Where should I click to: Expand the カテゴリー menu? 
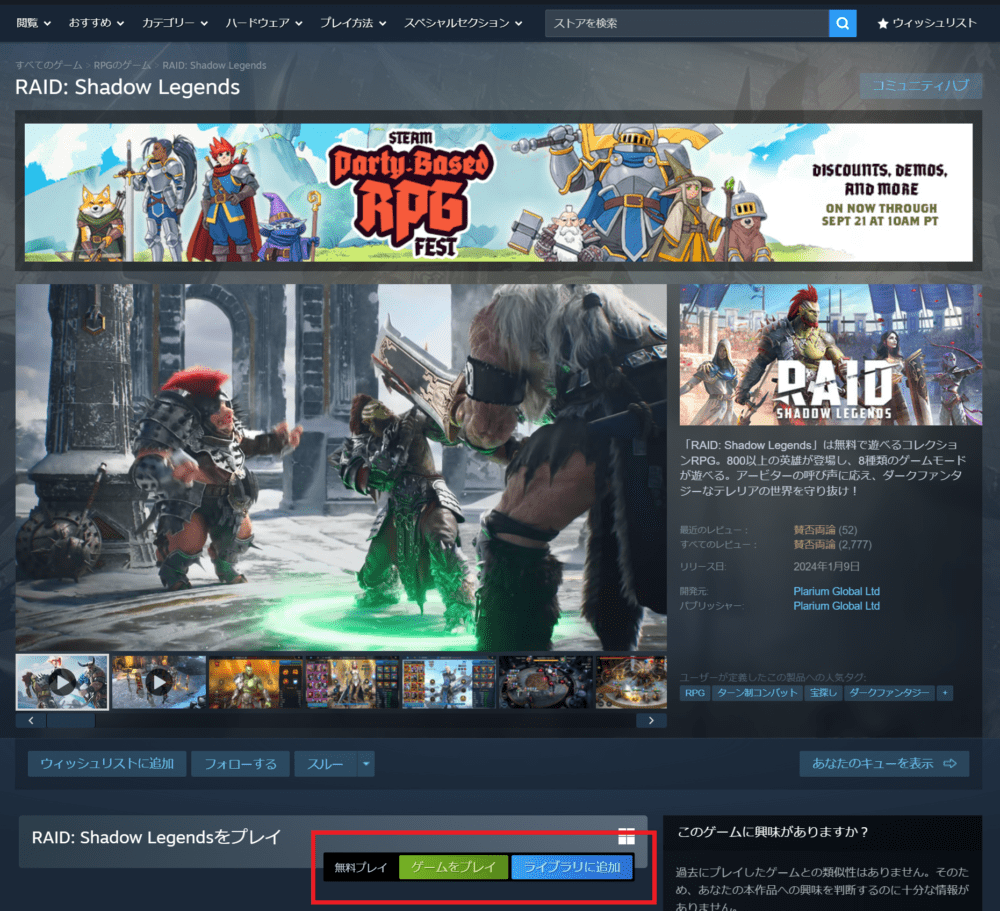tap(175, 23)
